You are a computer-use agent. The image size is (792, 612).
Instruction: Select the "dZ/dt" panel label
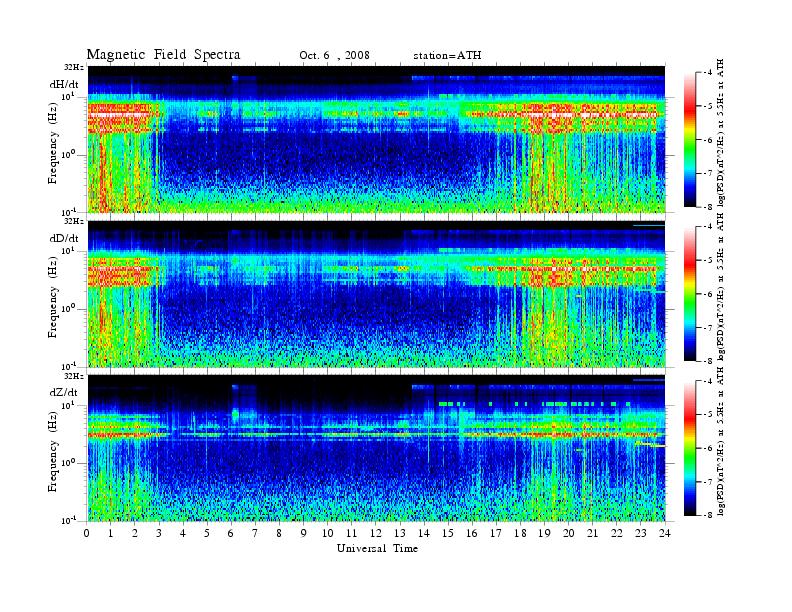(x=64, y=392)
